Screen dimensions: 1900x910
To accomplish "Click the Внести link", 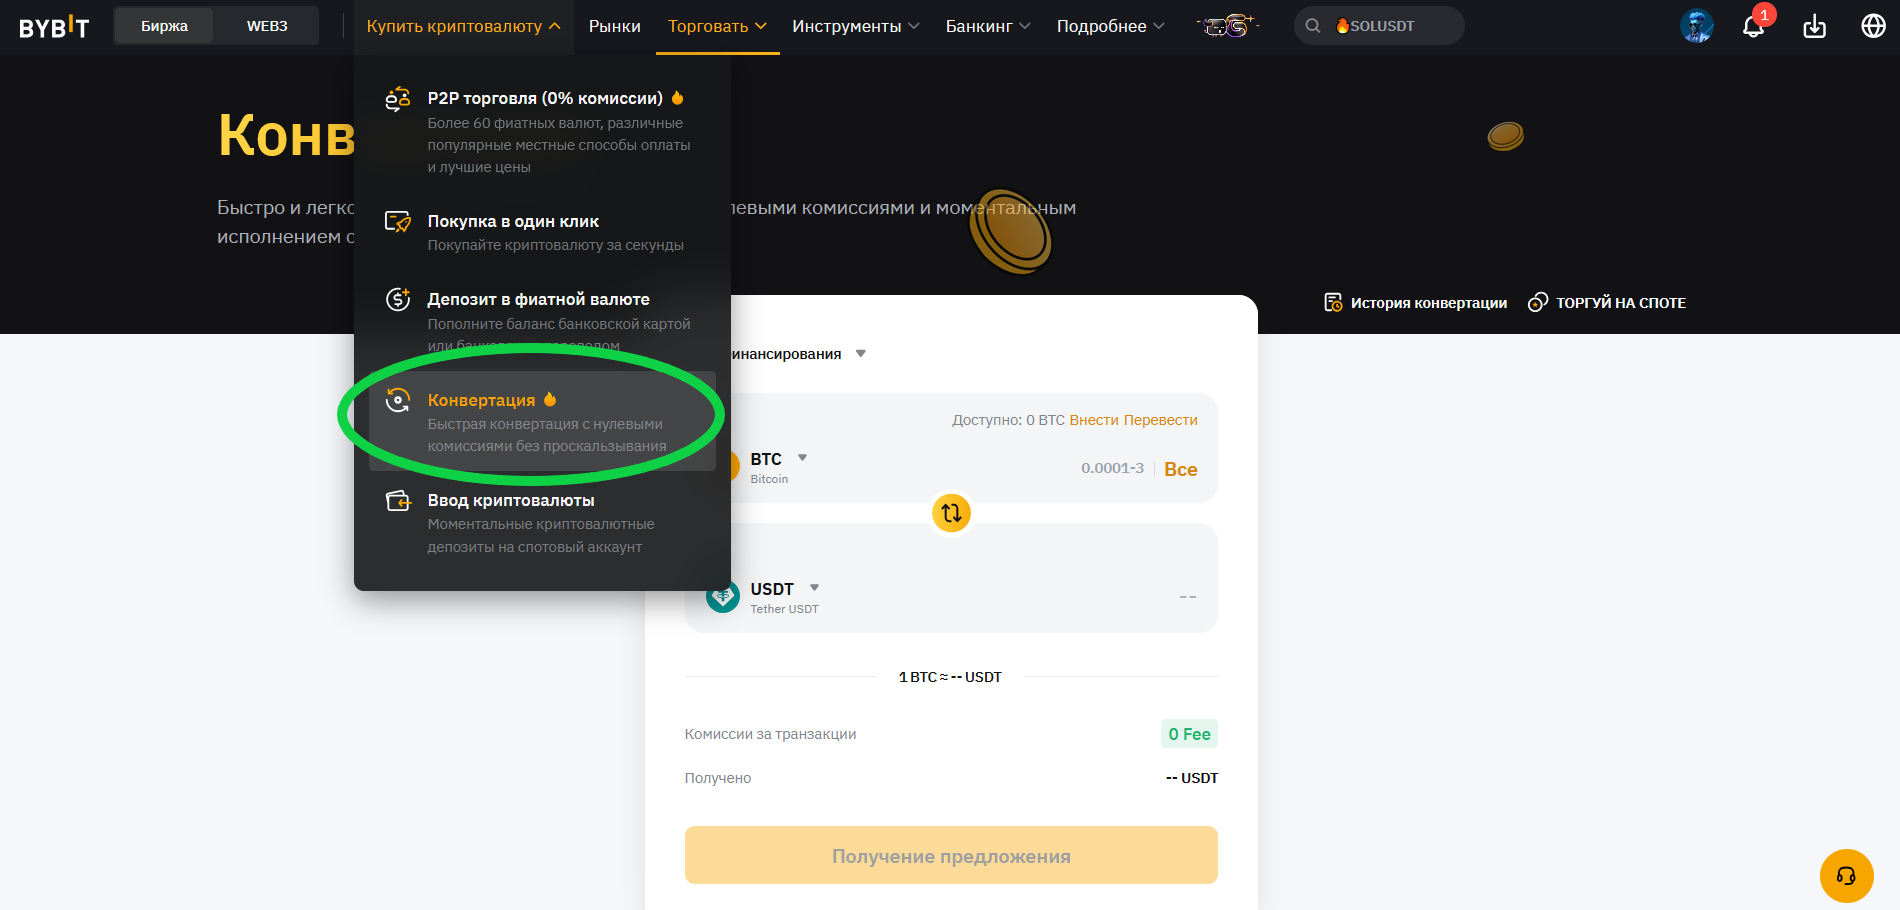I will coord(1094,420).
